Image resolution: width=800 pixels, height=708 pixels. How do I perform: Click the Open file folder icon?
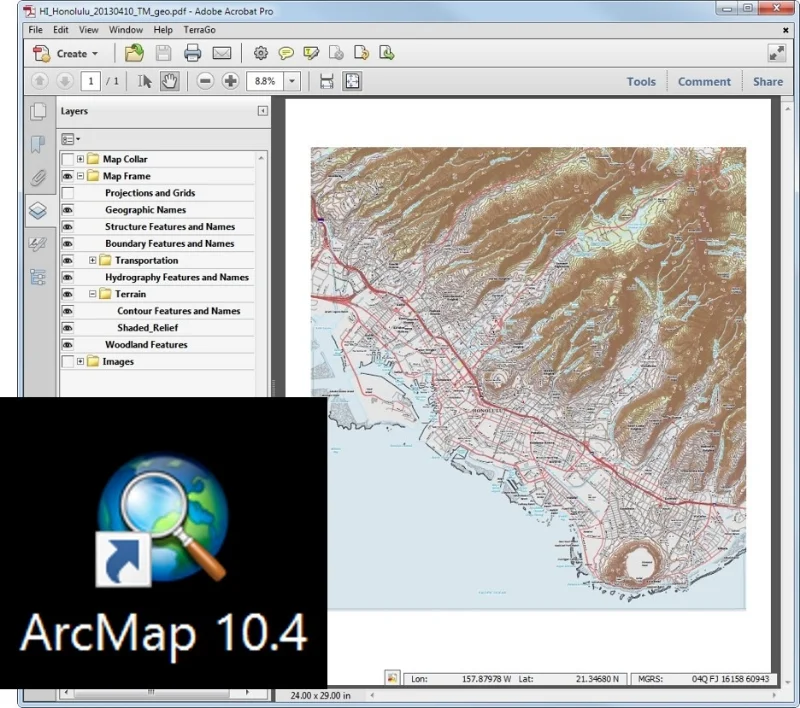point(134,53)
